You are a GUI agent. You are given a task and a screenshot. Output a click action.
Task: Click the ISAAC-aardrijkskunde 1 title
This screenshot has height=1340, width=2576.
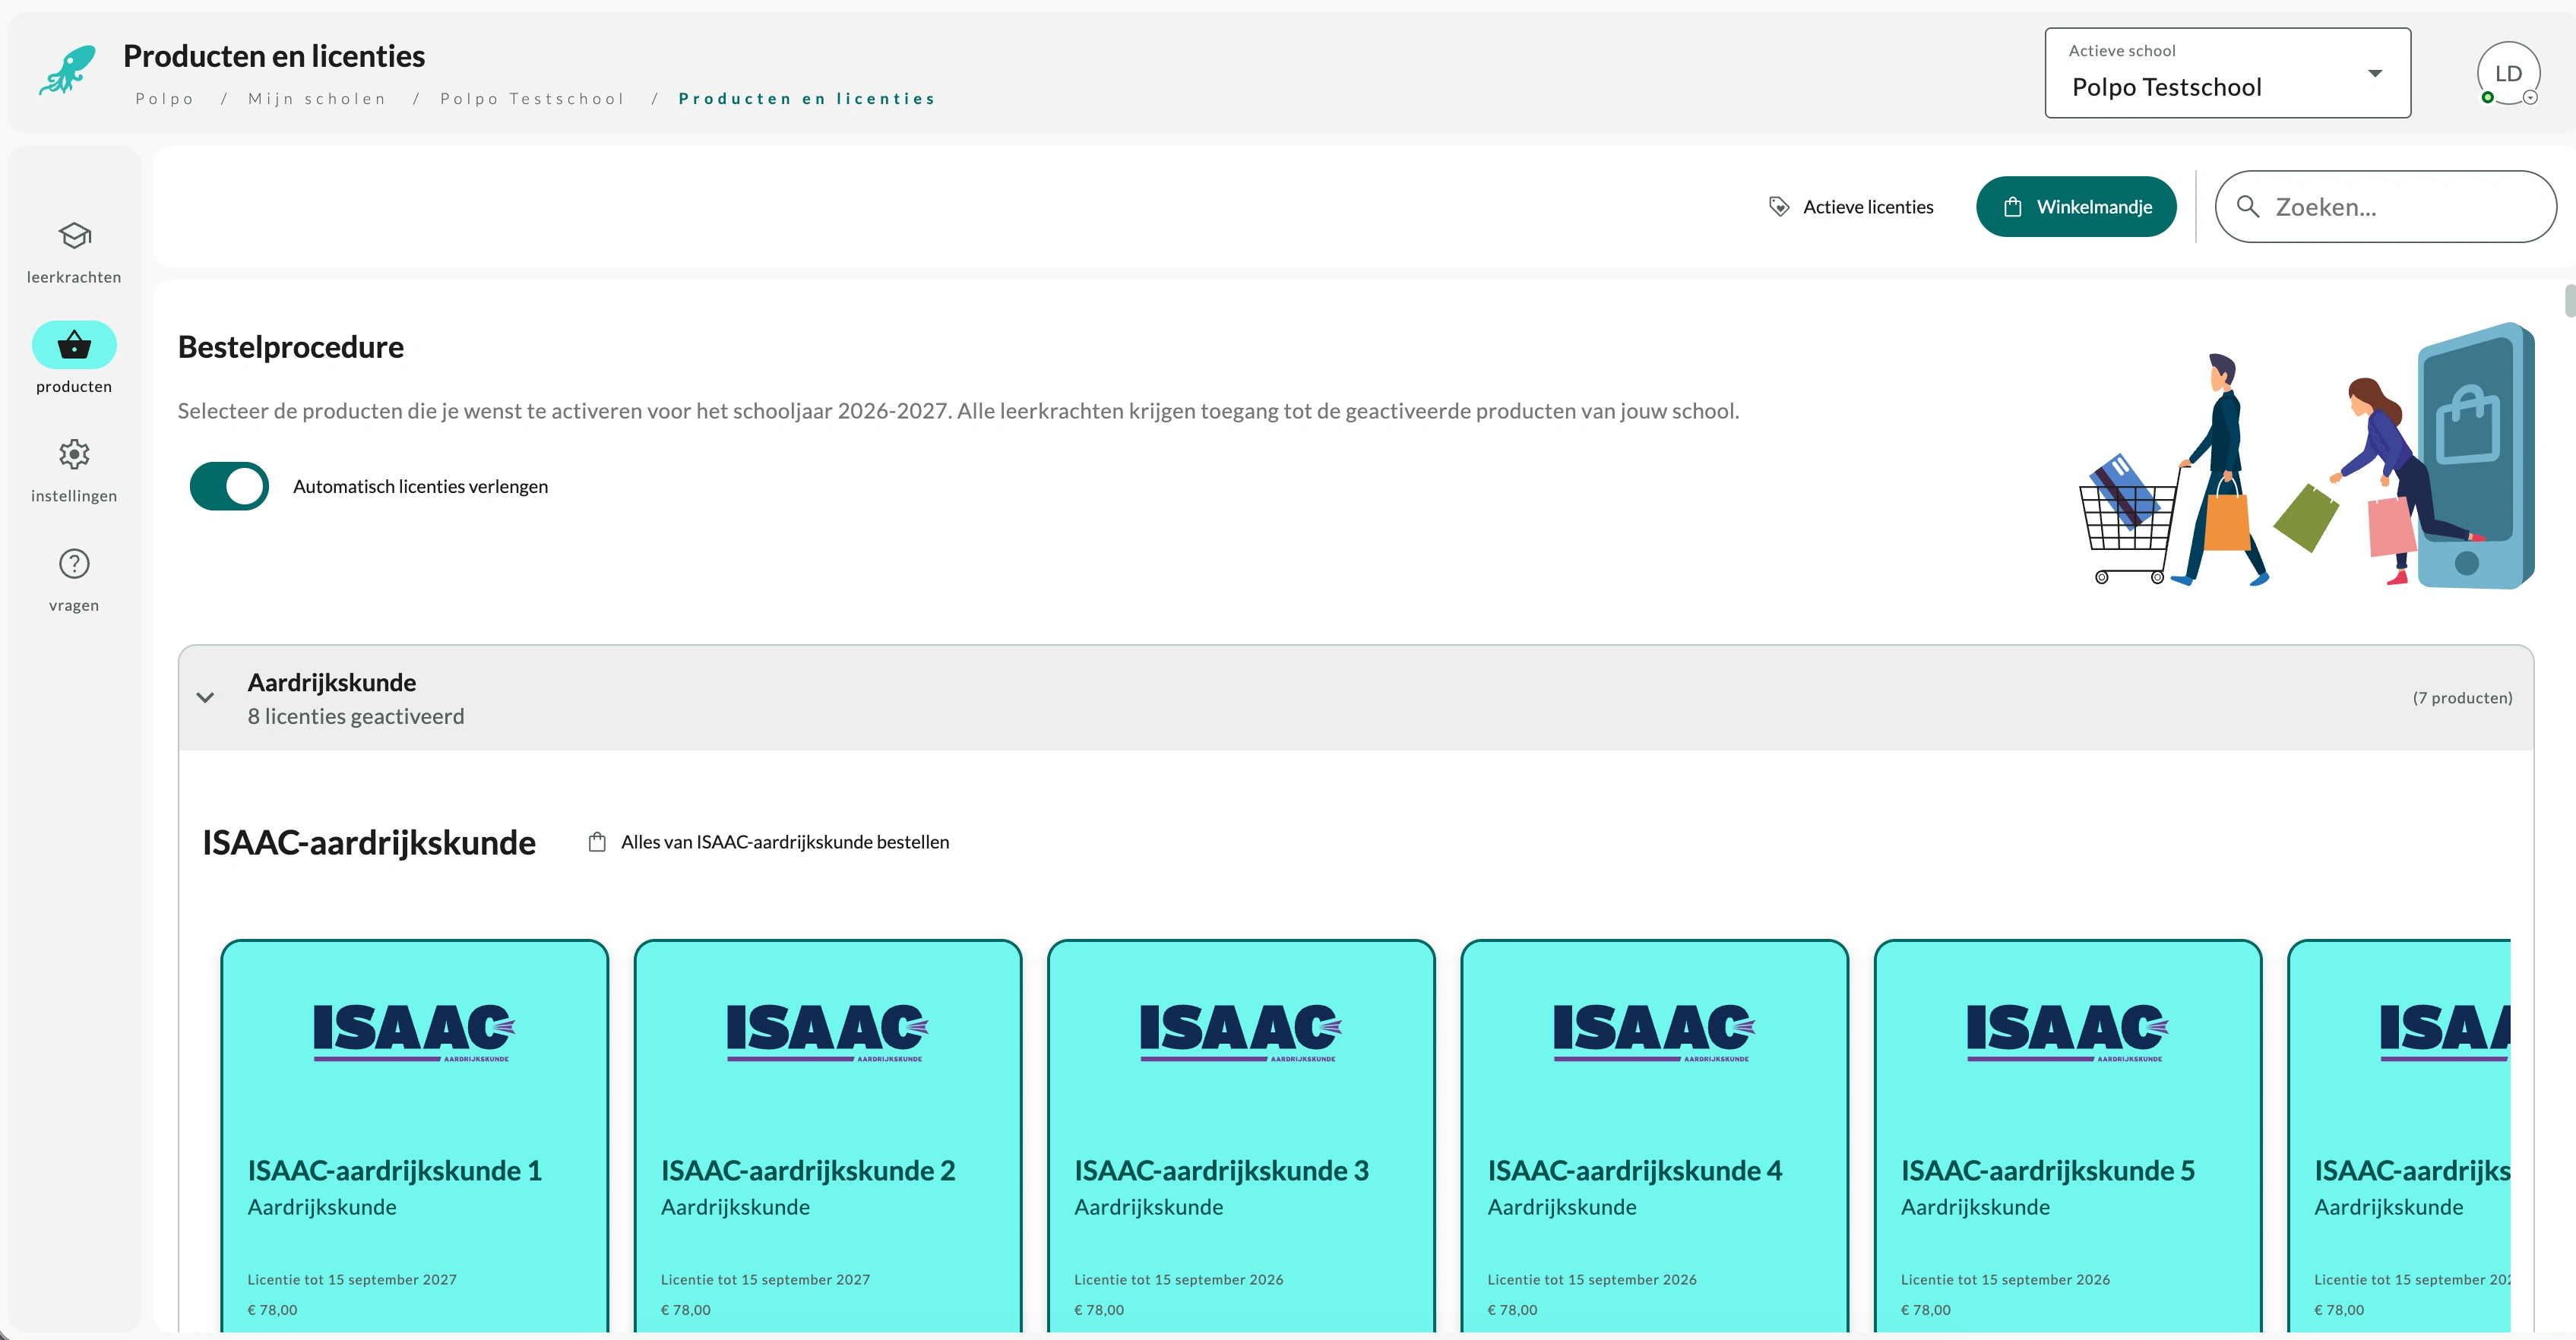(395, 1171)
